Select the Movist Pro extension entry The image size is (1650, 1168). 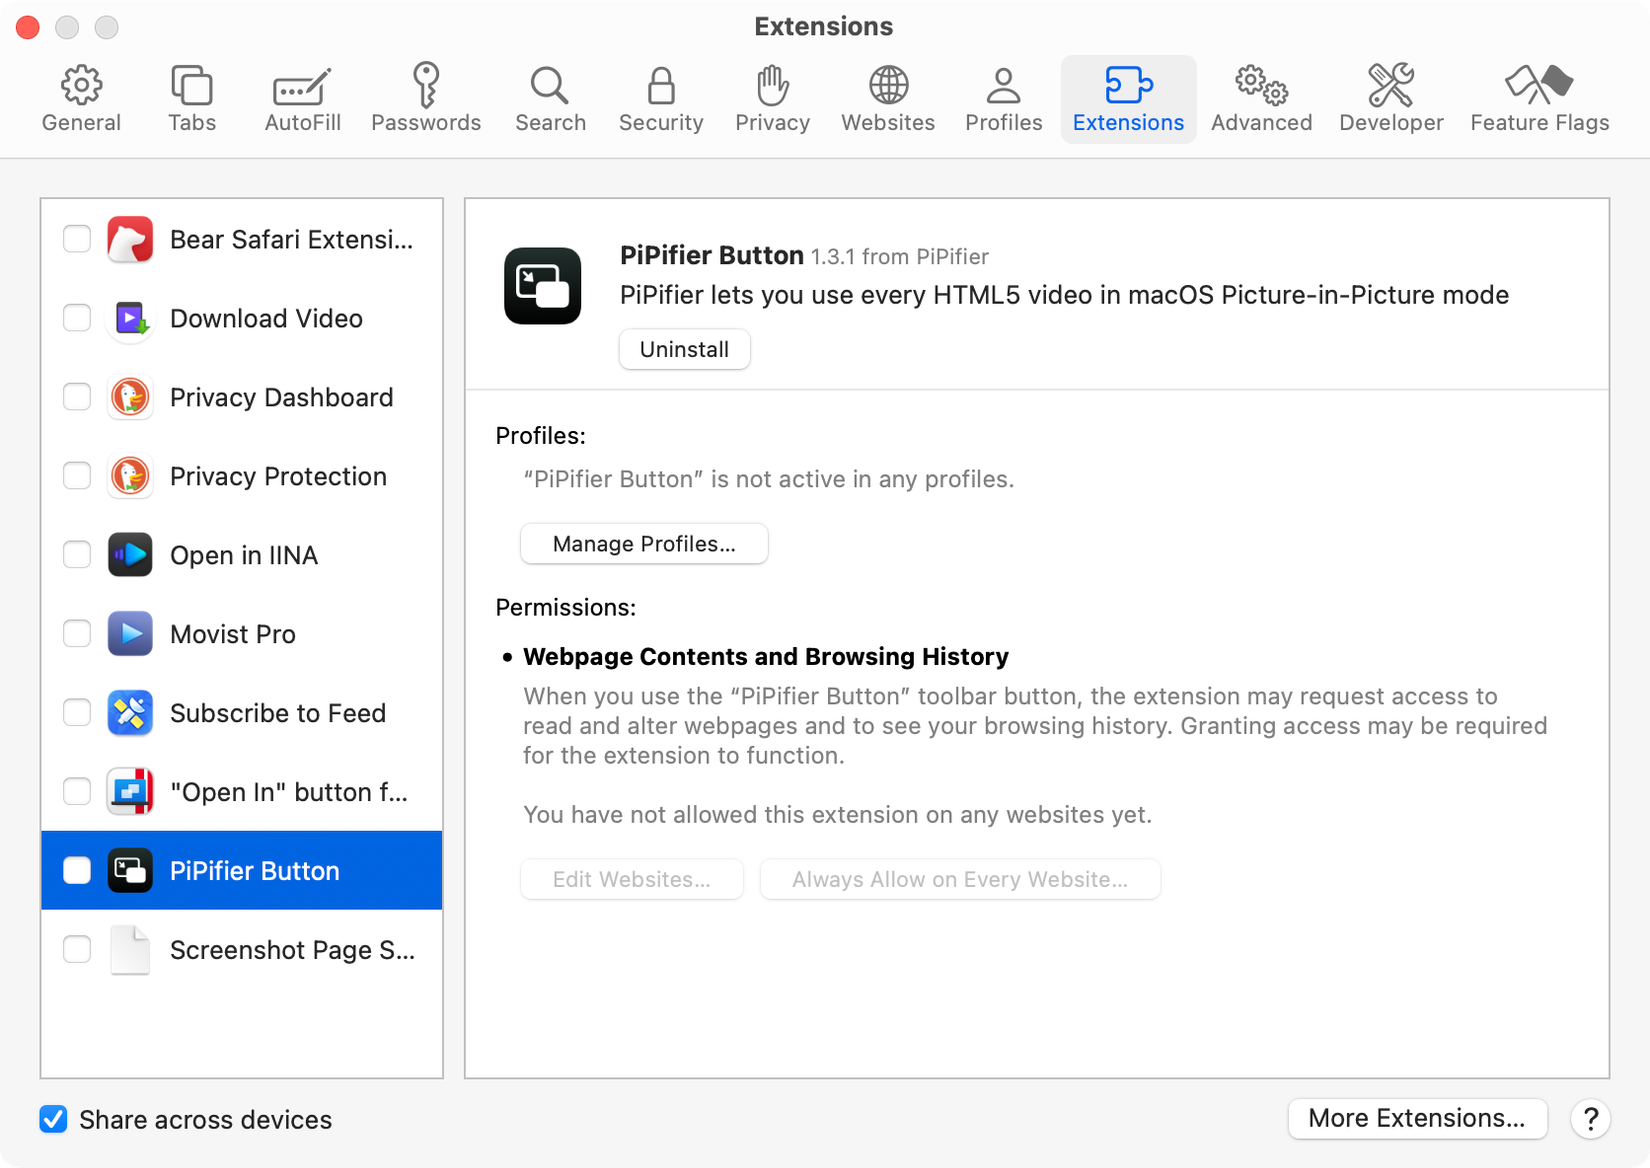click(x=233, y=633)
